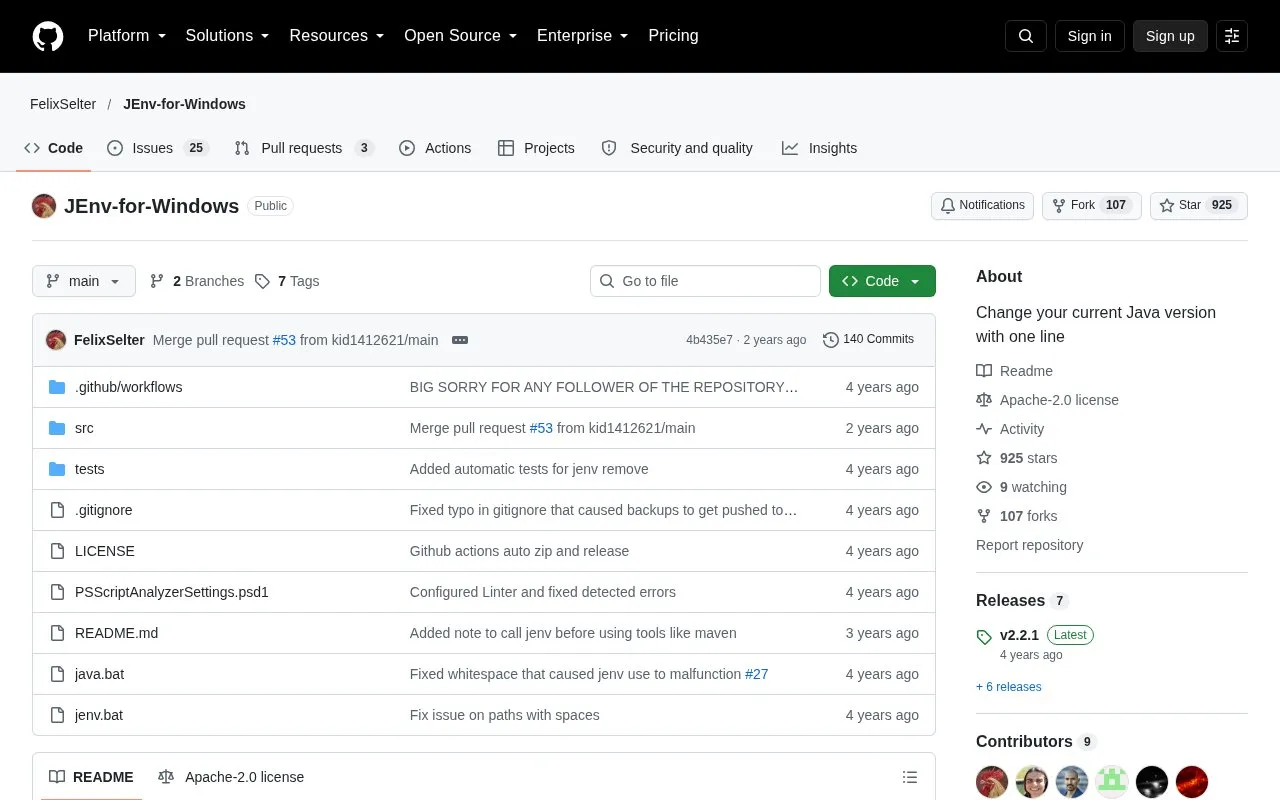Fork the repository using the Fork button
Screen dimensions: 1280x800
pyautogui.click(x=1092, y=206)
